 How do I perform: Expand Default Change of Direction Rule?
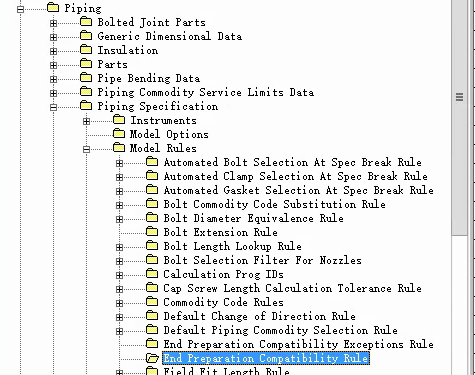[x=119, y=317]
